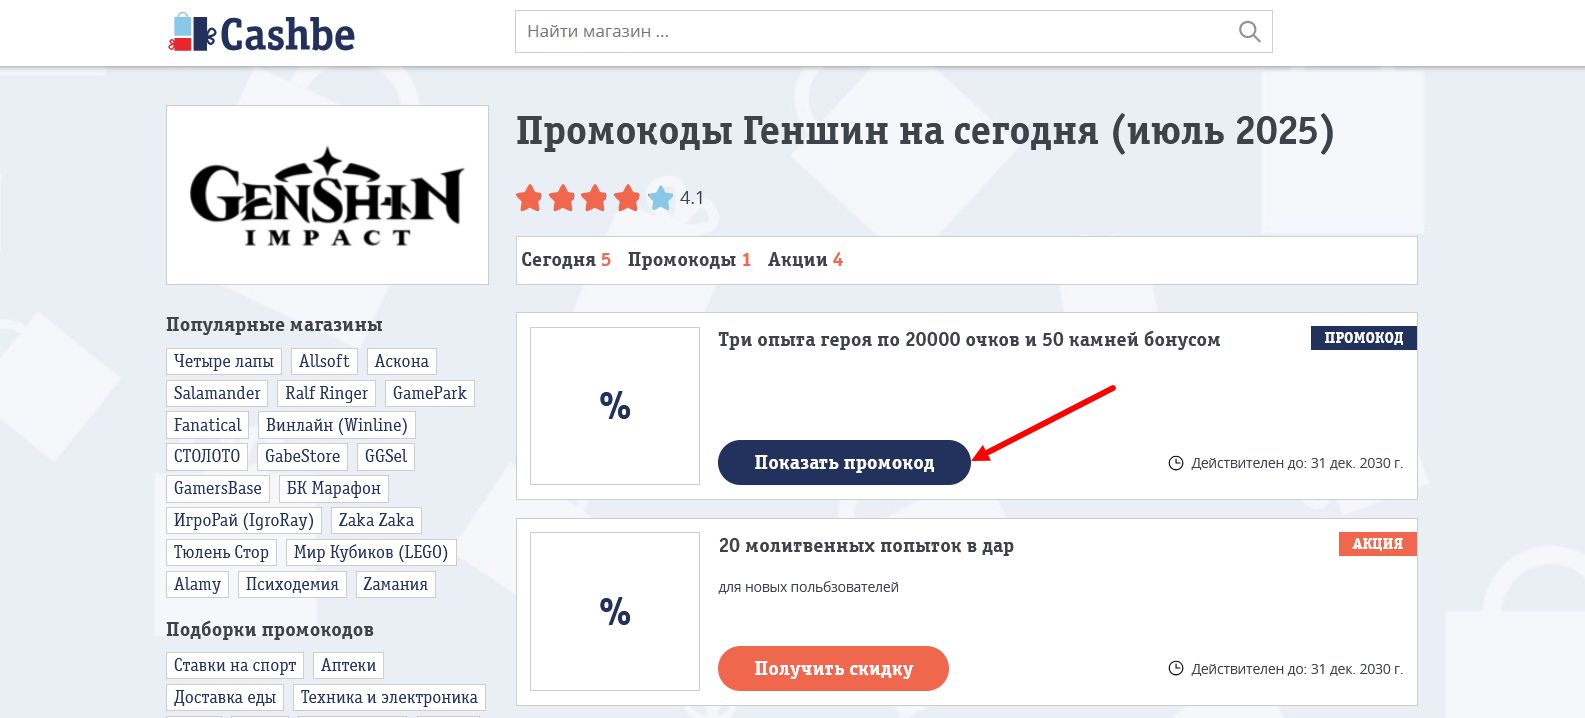The width and height of the screenshot is (1585, 718).
Task: Open the 'Винлайн (Winline)' store tag
Action: click(337, 425)
